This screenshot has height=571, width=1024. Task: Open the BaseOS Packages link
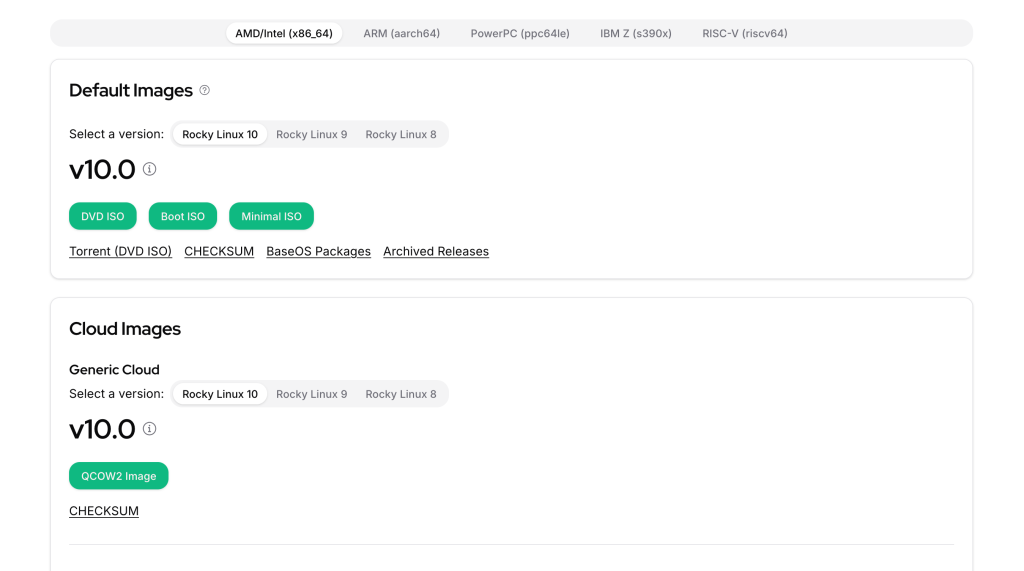318,251
